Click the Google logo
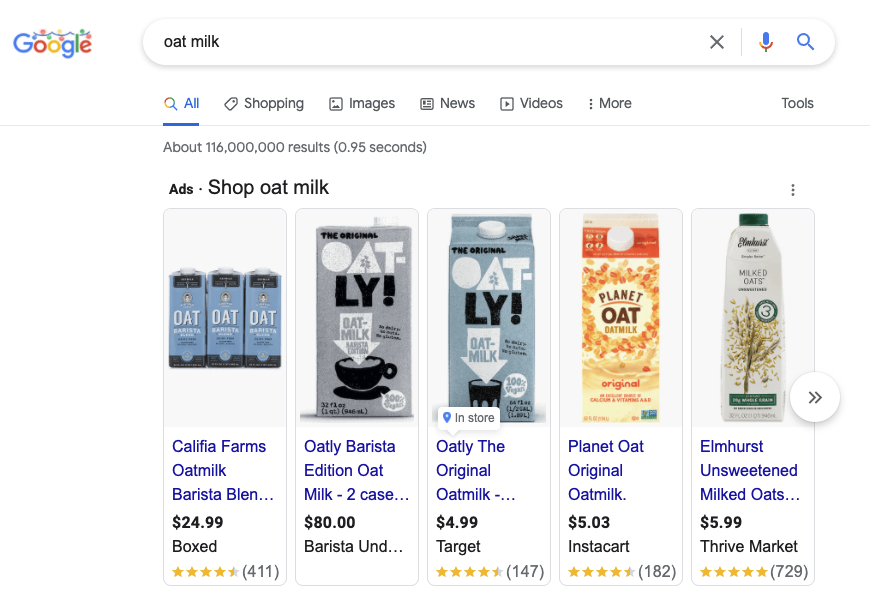The image size is (870, 605). pyautogui.click(x=52, y=43)
